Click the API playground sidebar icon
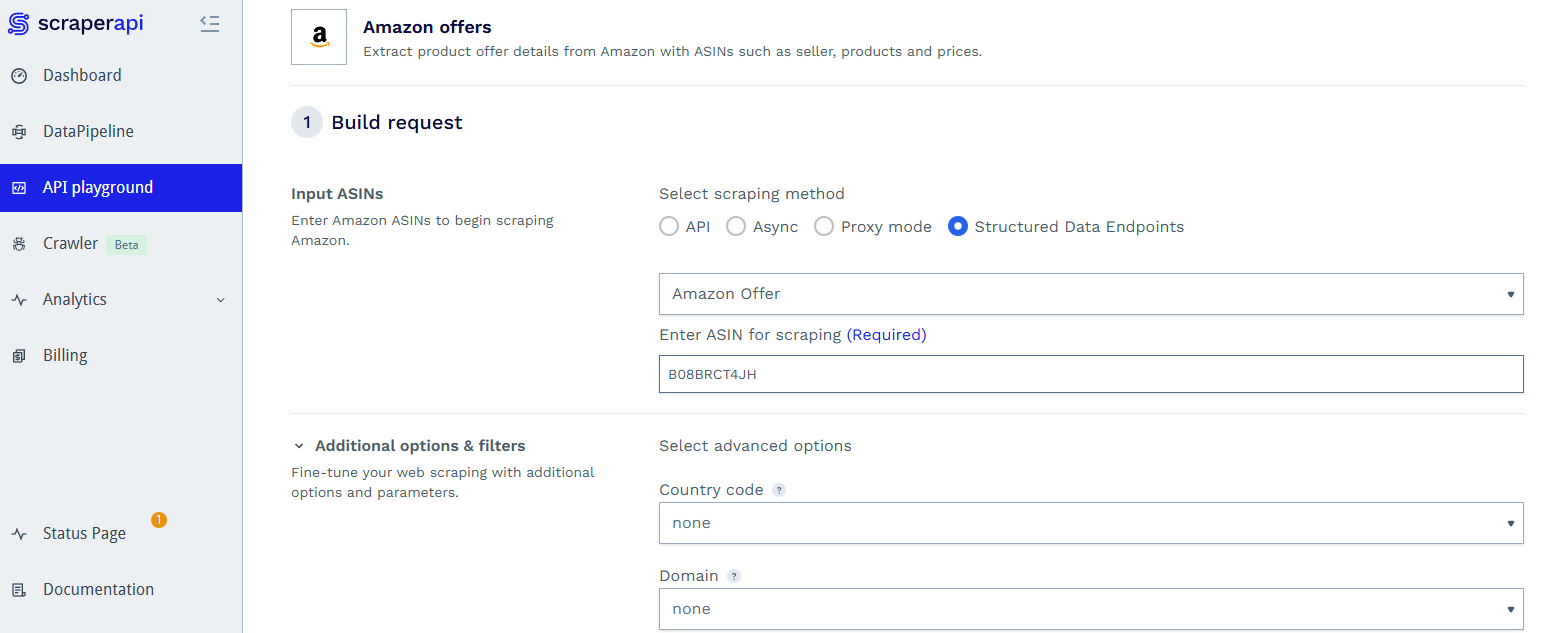1550x633 pixels. pyautogui.click(x=17, y=187)
